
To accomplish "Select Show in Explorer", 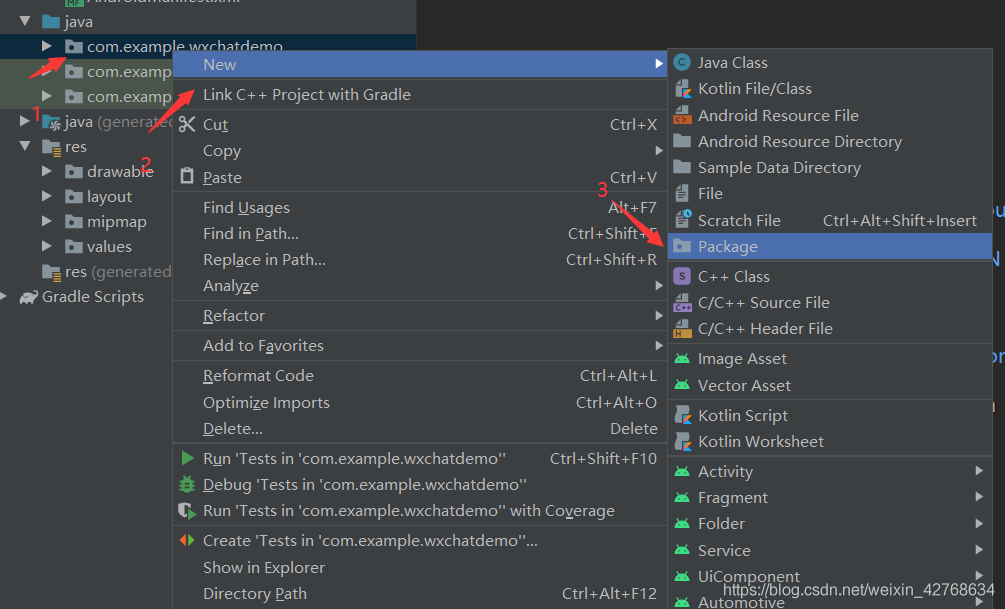I will 263,567.
